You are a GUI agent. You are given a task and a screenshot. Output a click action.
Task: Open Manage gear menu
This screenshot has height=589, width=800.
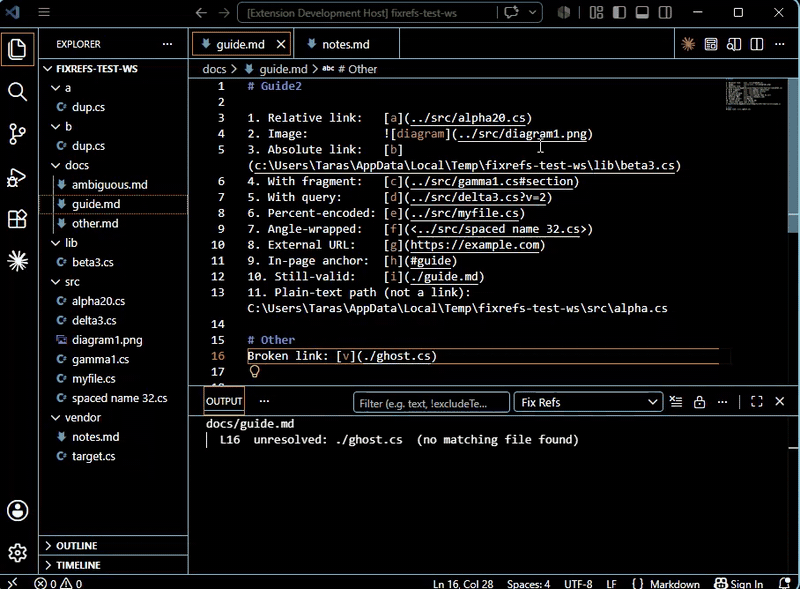point(17,553)
